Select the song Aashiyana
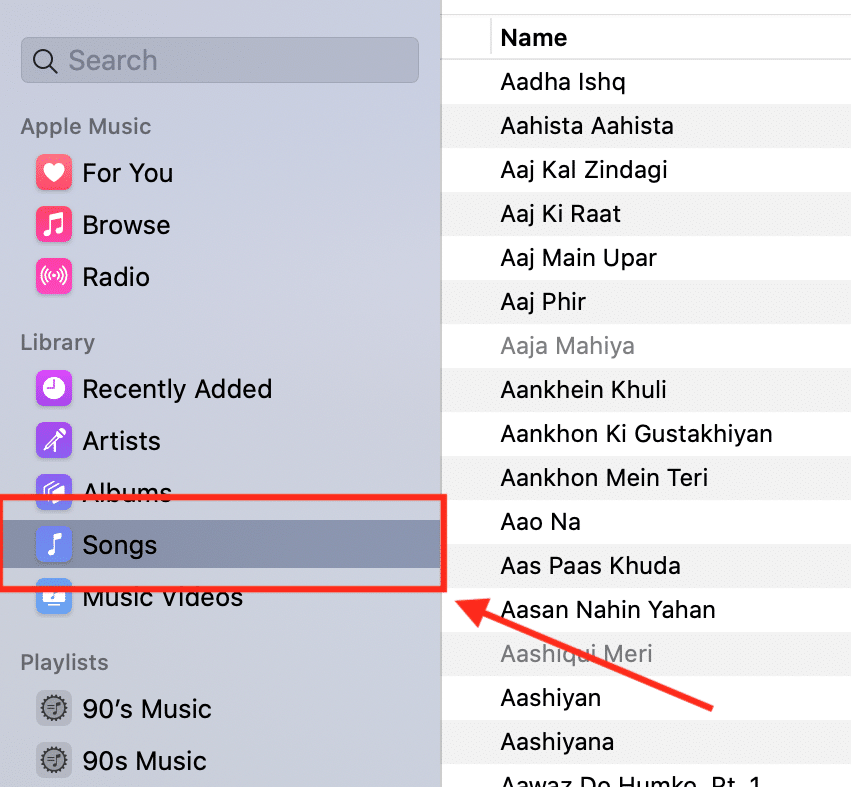The image size is (851, 787). point(557,742)
